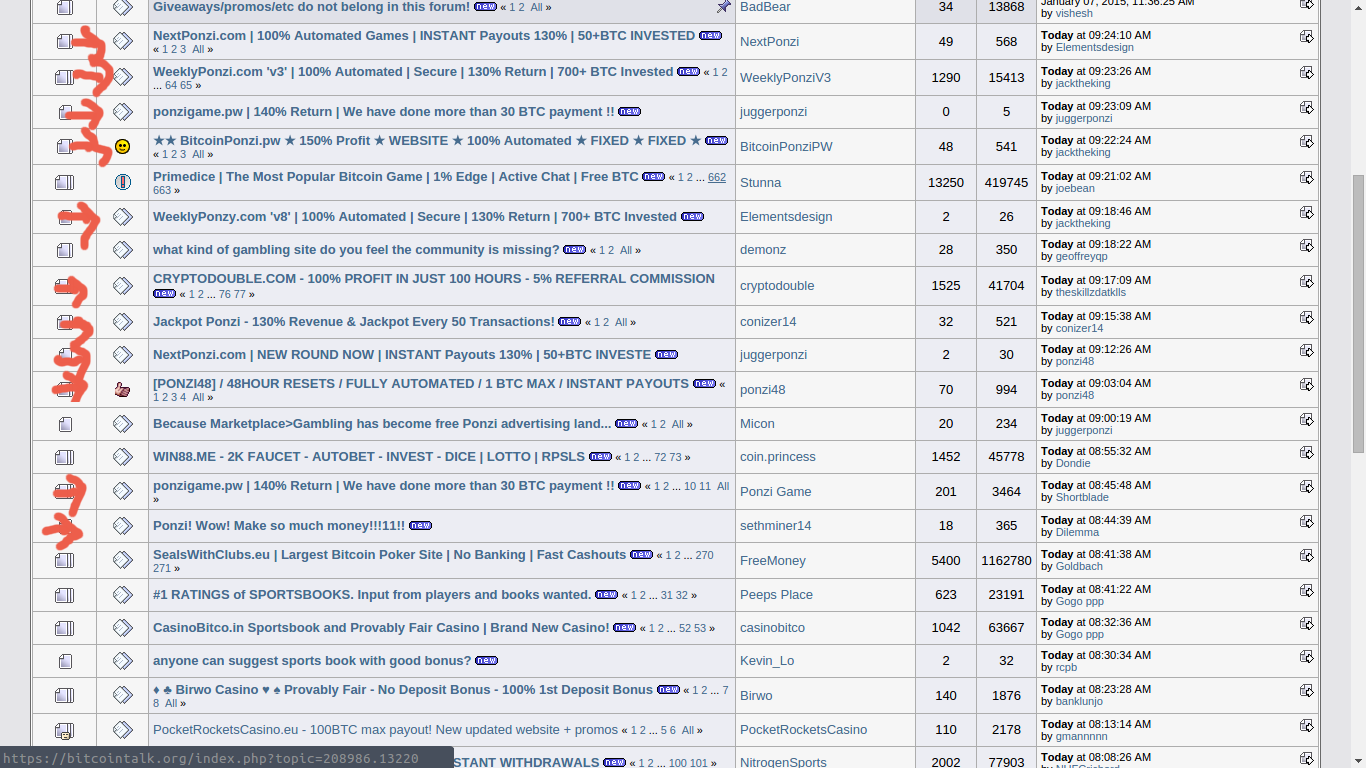
Task: Click the thumbs-up icon in PONZI48 row
Action: 122,390
